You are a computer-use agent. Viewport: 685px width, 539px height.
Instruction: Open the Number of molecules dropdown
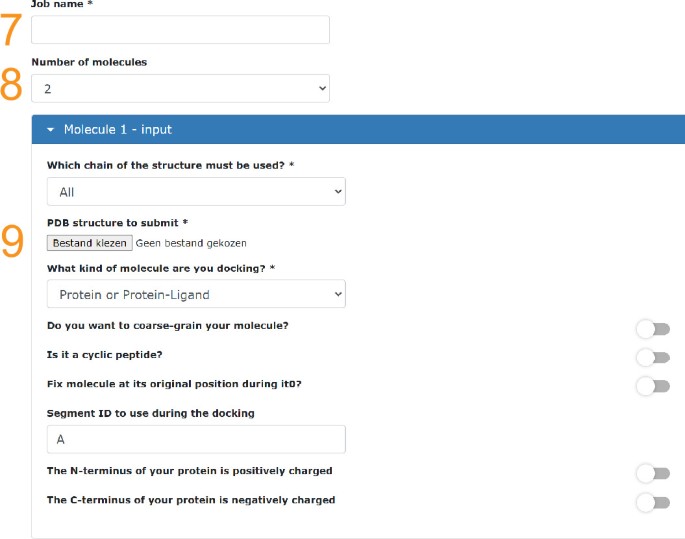point(180,89)
